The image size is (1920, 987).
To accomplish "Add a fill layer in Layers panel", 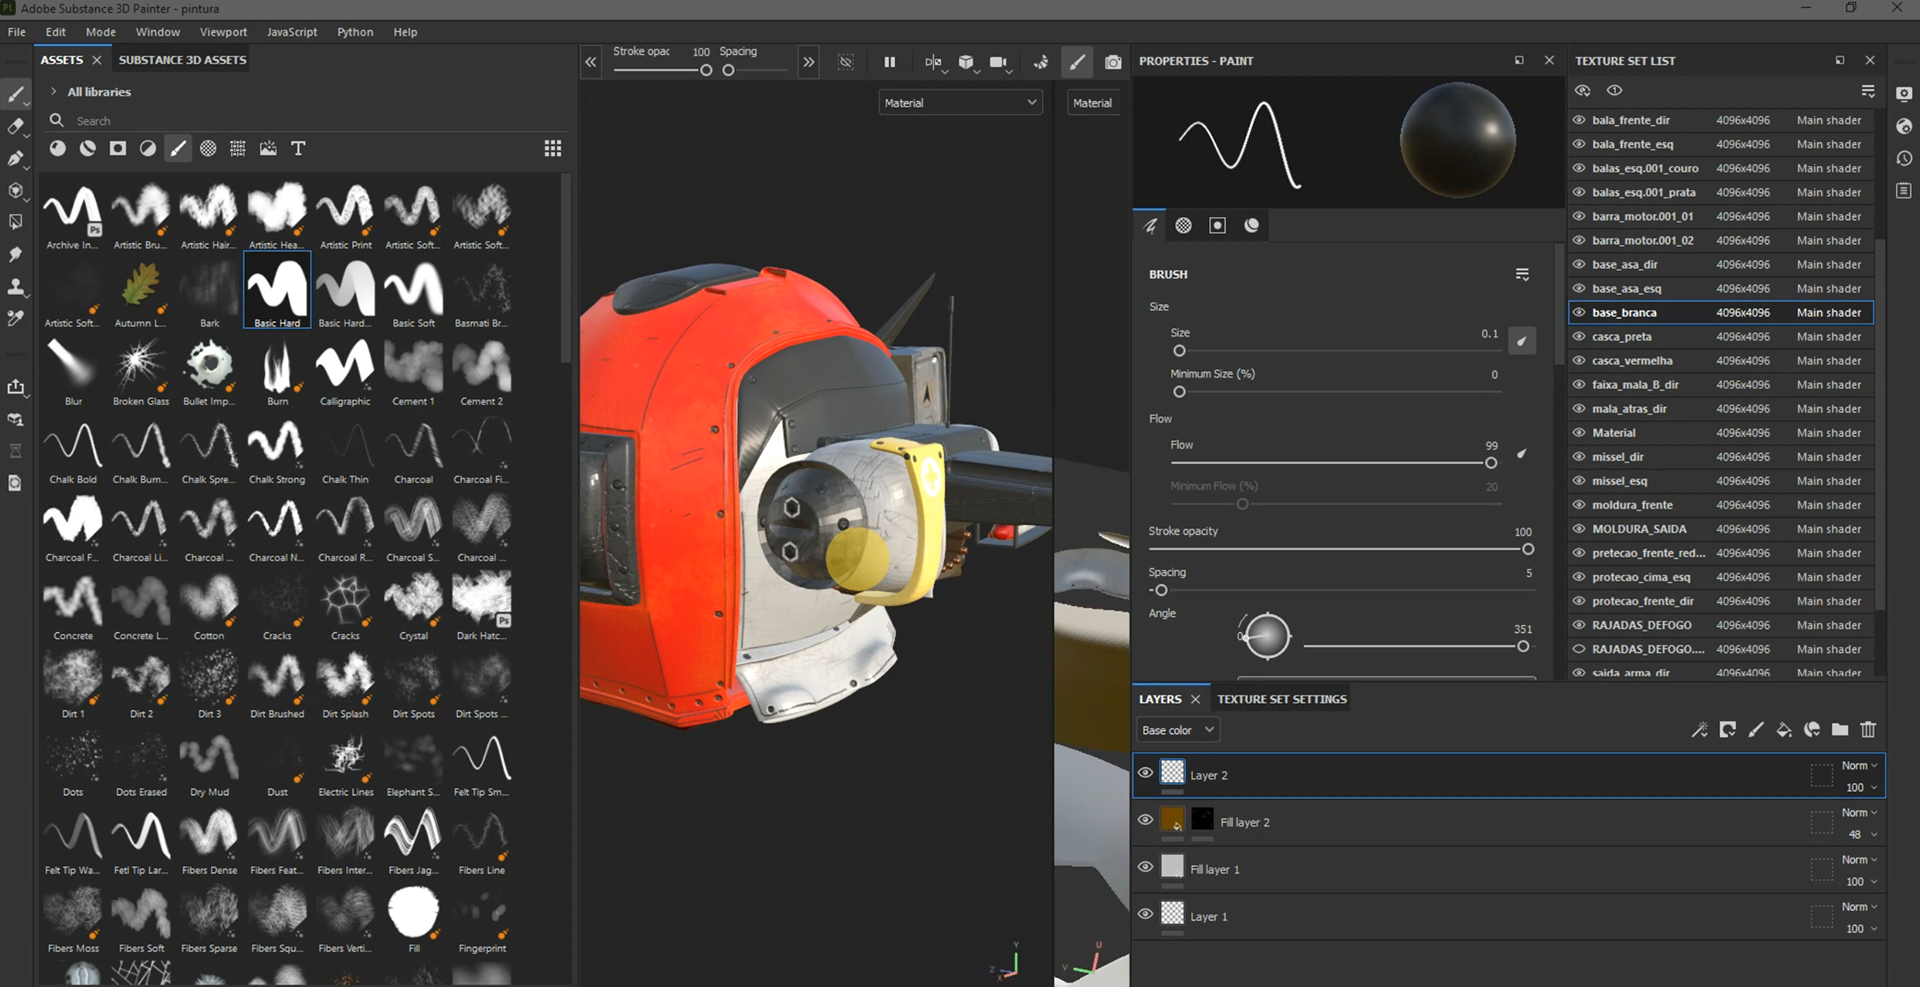I will [1784, 730].
